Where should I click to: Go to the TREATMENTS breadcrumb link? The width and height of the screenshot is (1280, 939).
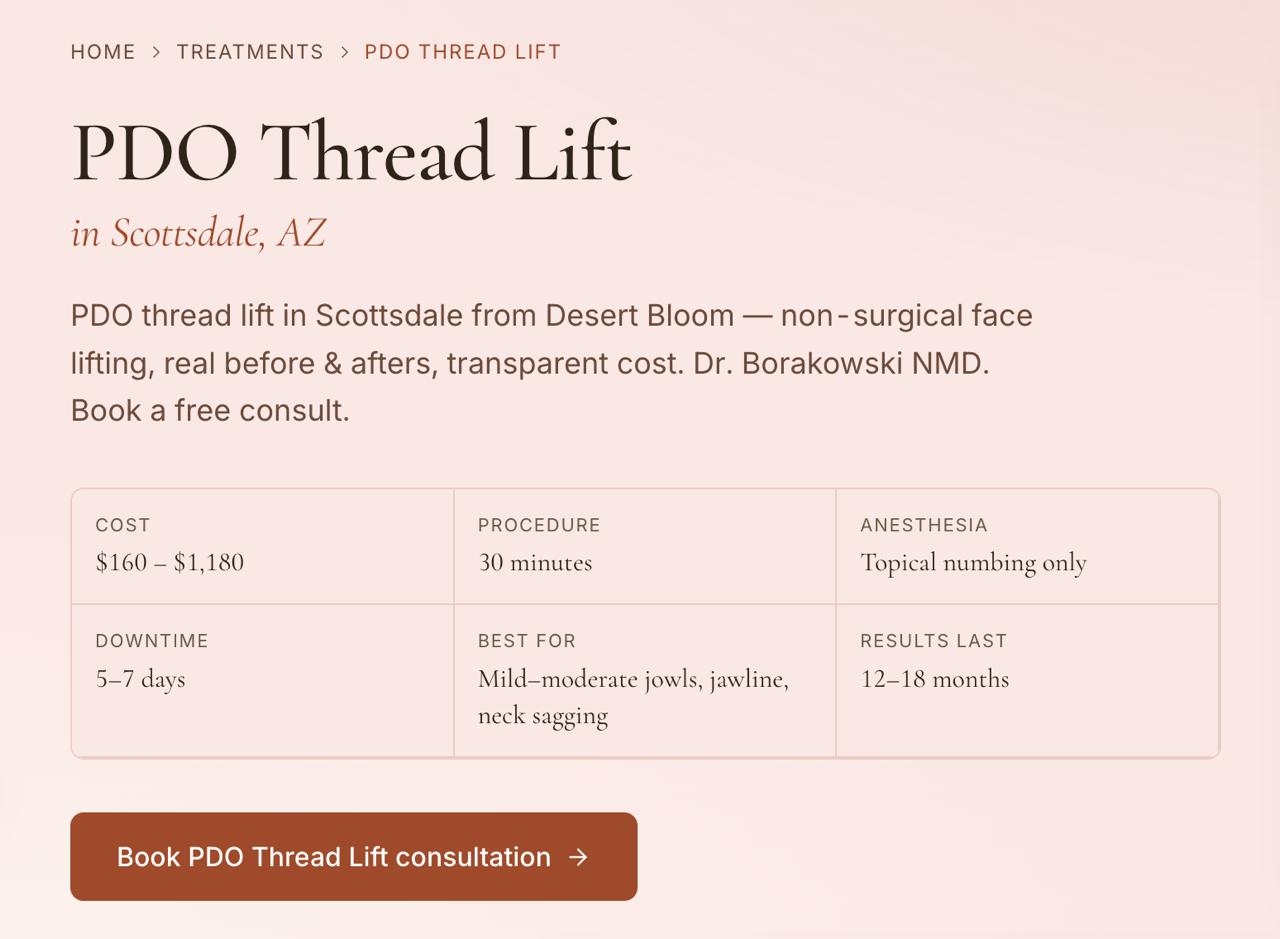(x=250, y=52)
